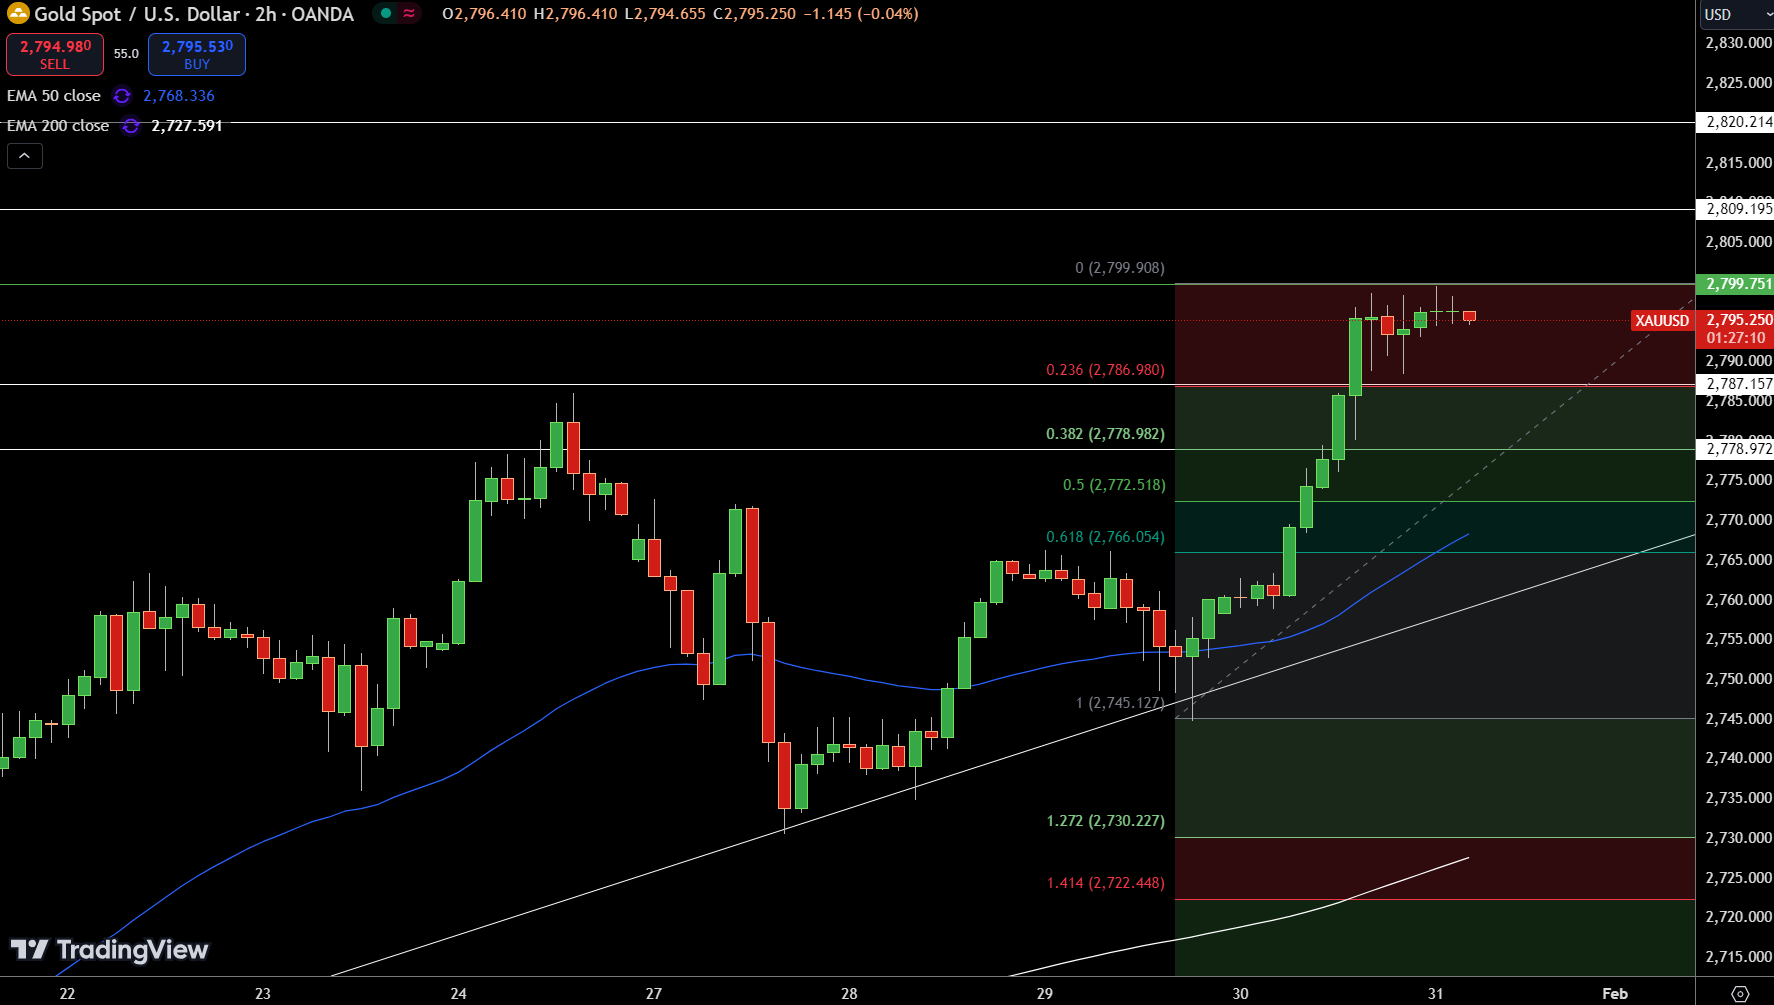Click date 24 on time axis
Image resolution: width=1774 pixels, height=1005 pixels.
click(x=458, y=993)
